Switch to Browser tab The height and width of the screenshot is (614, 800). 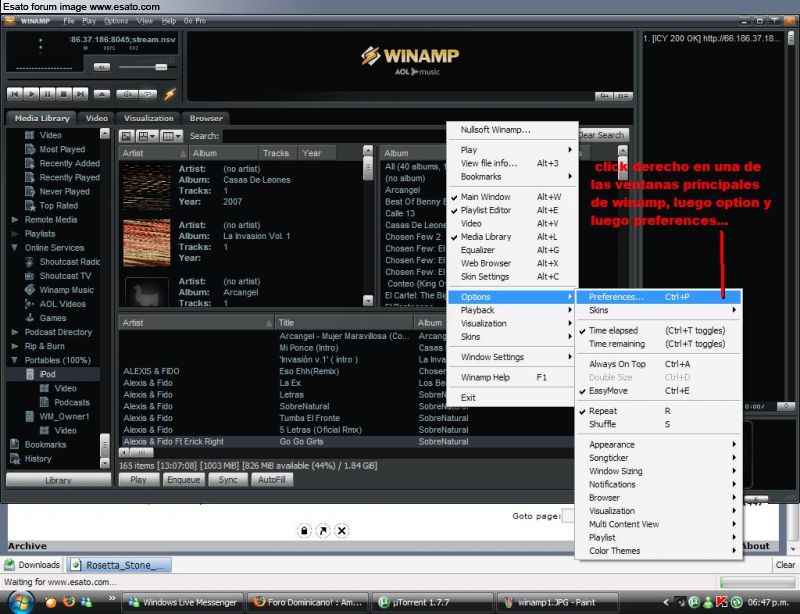[206, 118]
